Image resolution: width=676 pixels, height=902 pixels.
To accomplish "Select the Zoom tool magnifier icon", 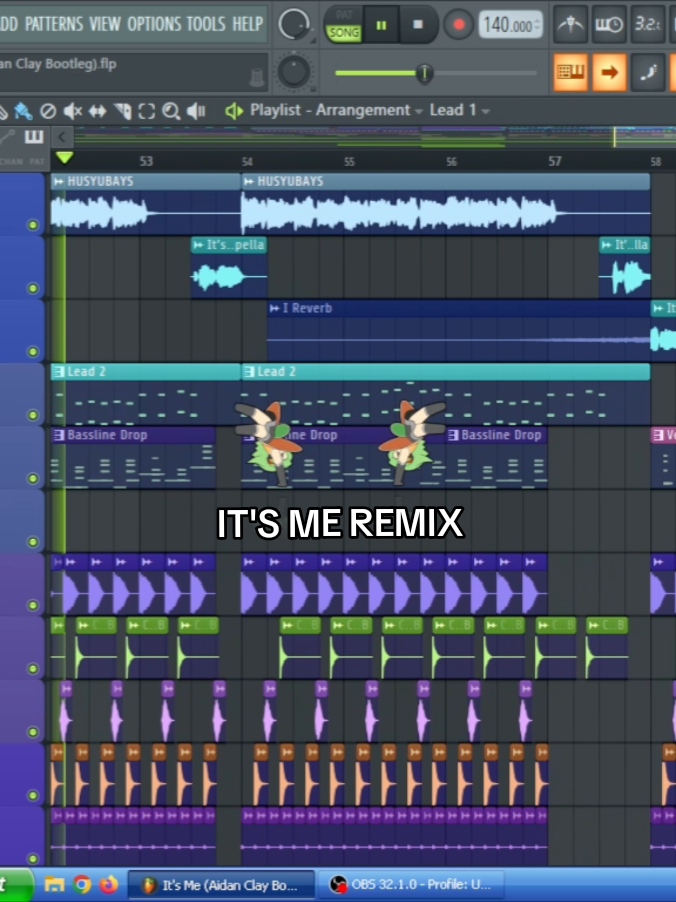I will tap(171, 110).
